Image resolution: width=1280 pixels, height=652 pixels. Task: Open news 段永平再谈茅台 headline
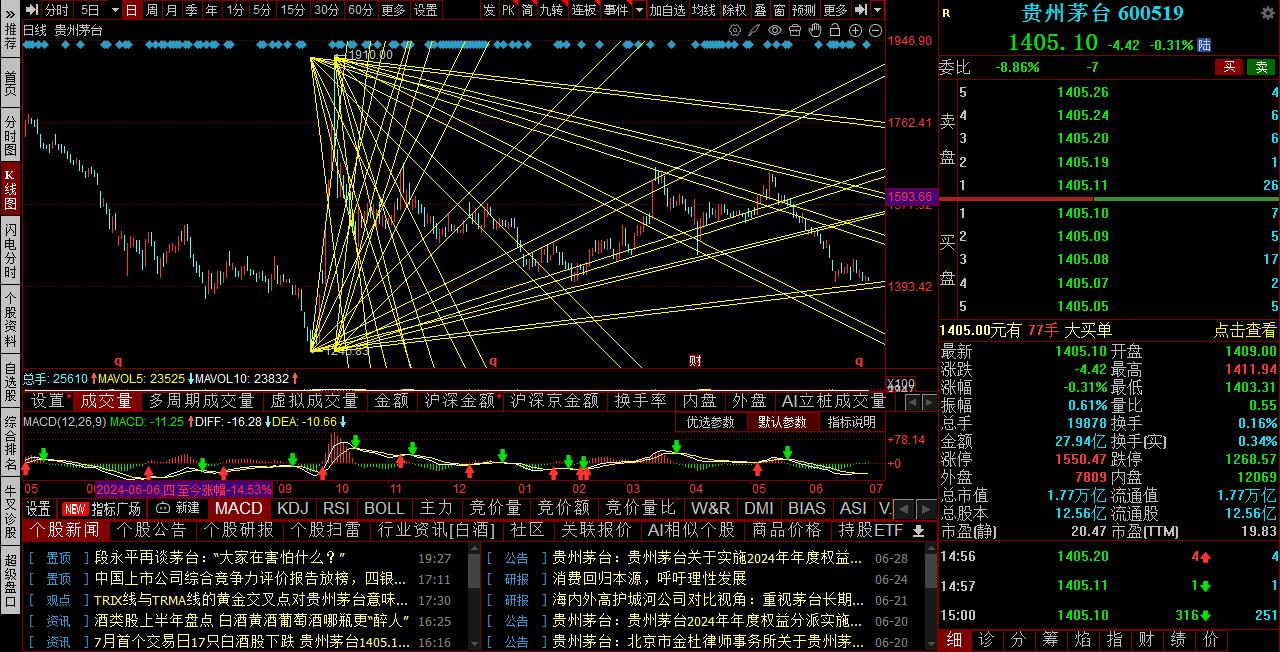pos(220,557)
